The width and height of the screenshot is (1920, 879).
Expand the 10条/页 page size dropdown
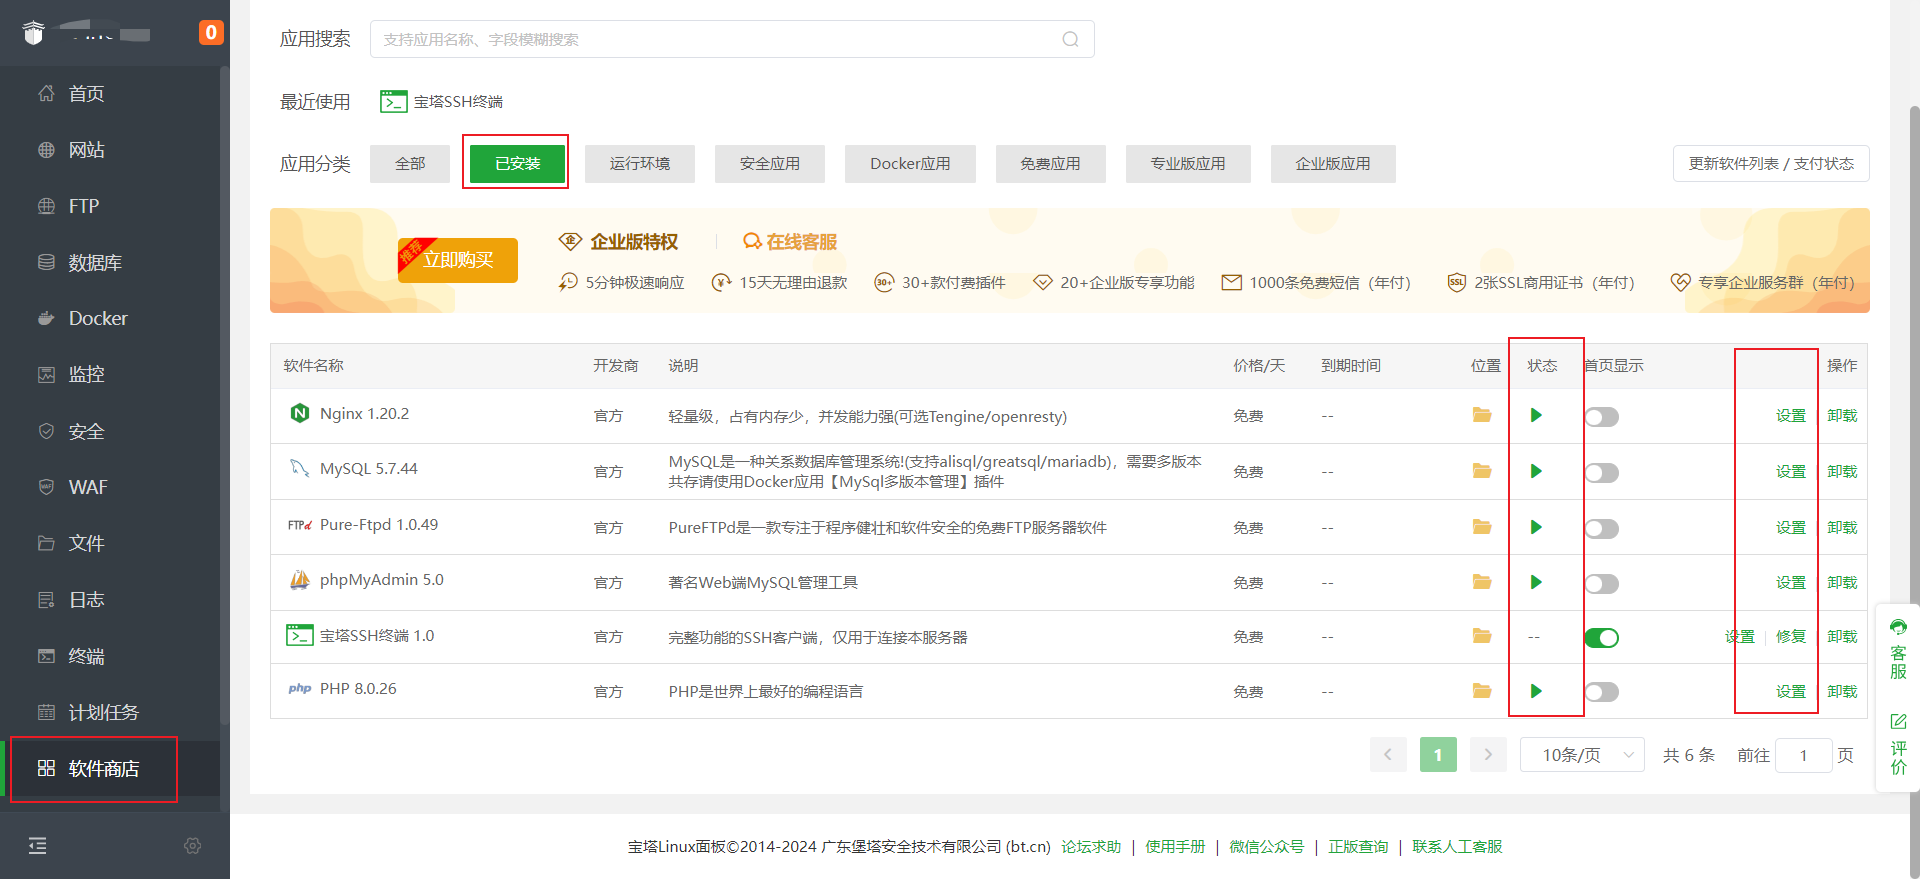[1582, 755]
